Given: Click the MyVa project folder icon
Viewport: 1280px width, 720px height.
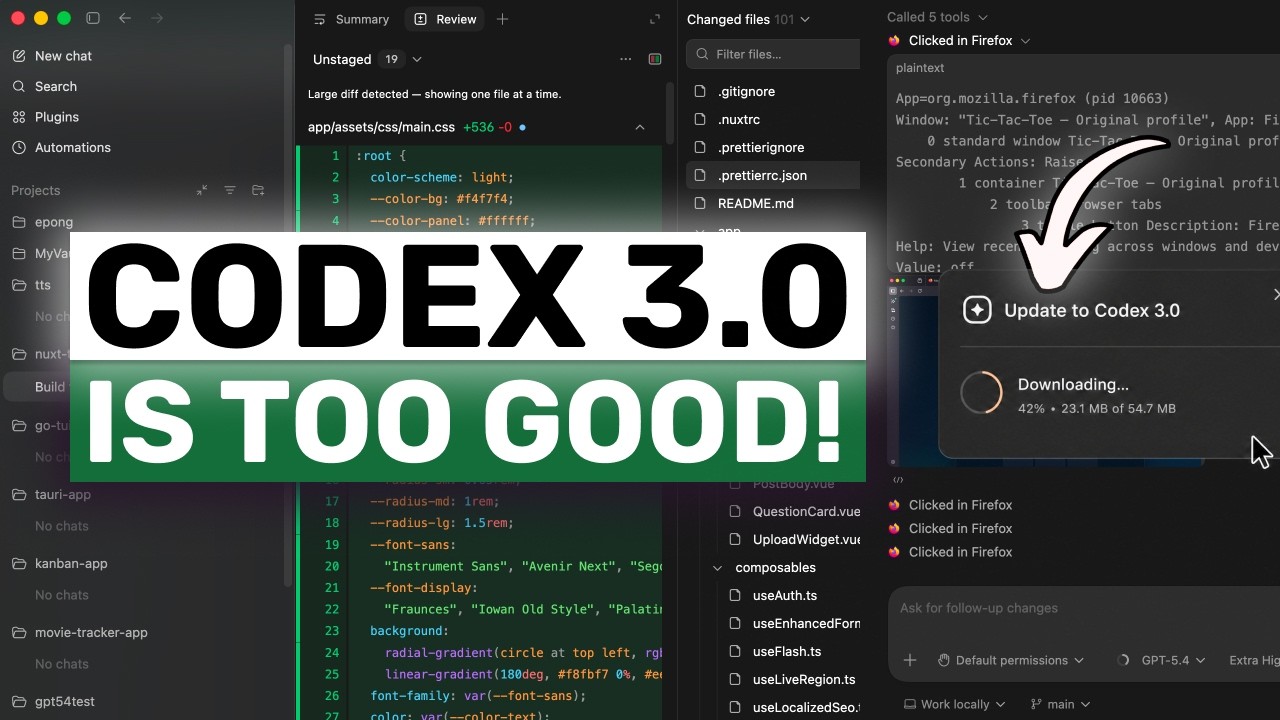Looking at the screenshot, I should [x=18, y=254].
